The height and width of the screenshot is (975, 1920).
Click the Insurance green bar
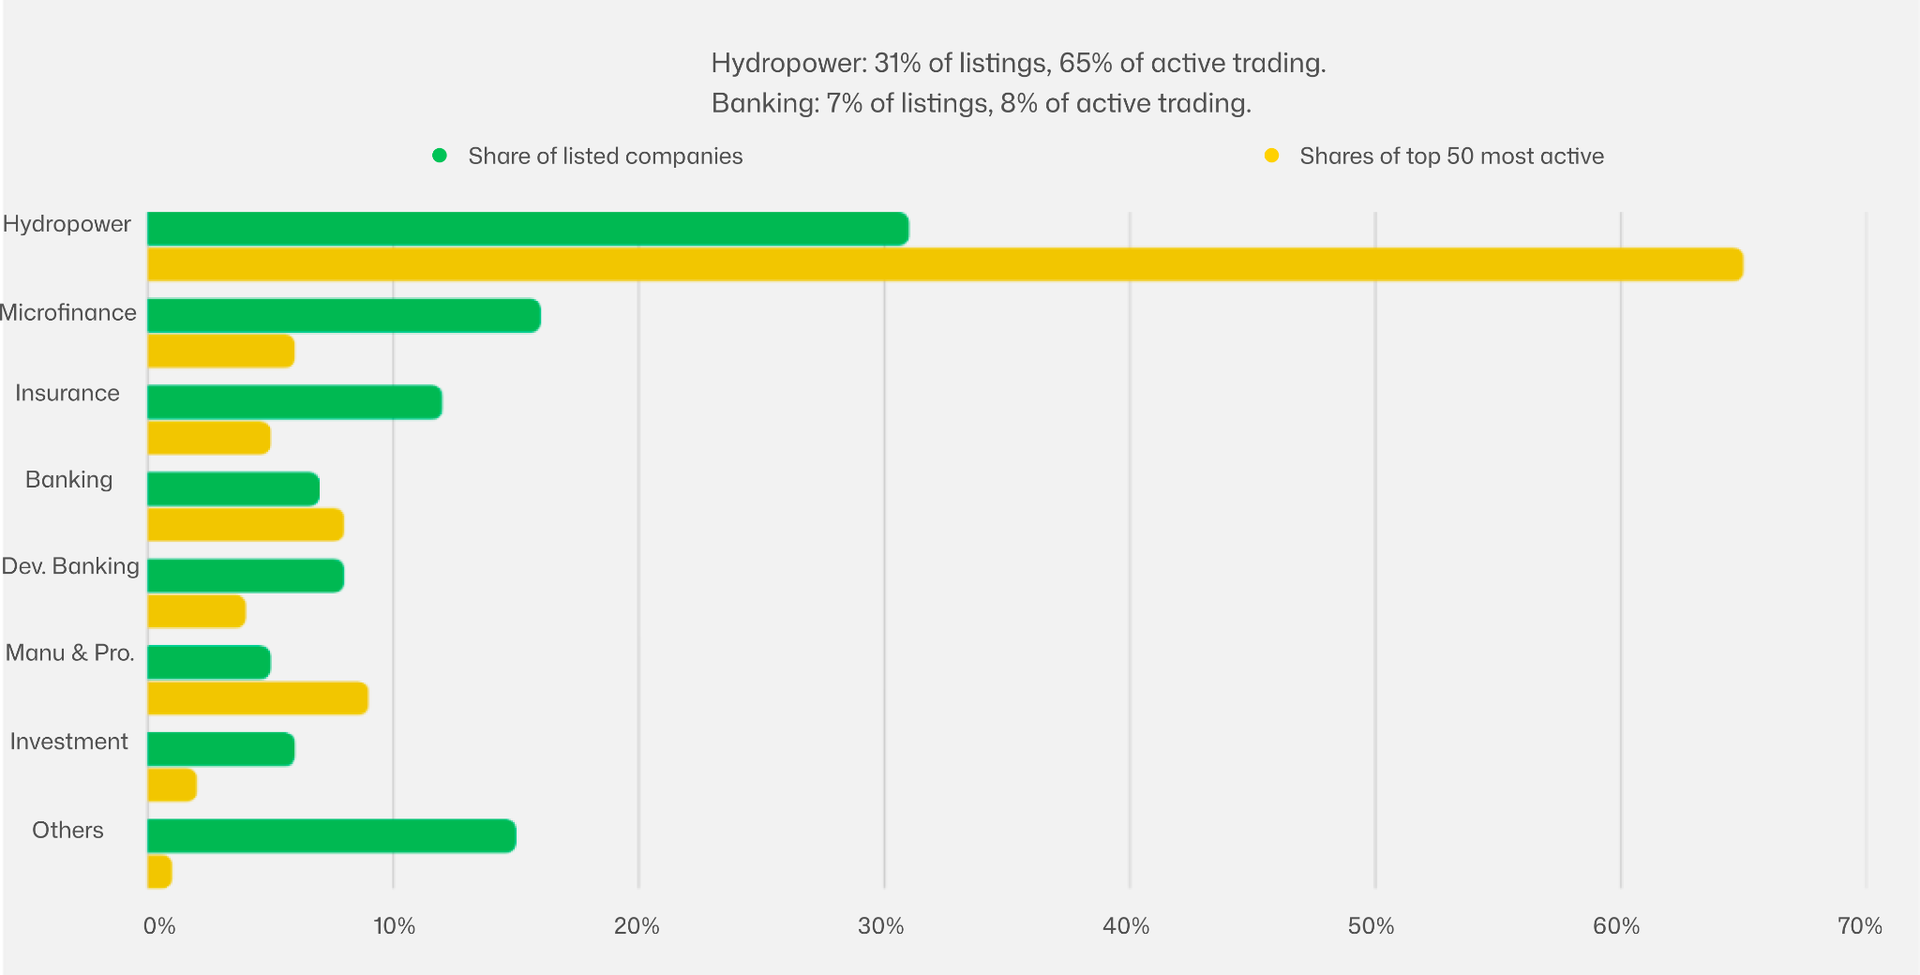(x=294, y=403)
